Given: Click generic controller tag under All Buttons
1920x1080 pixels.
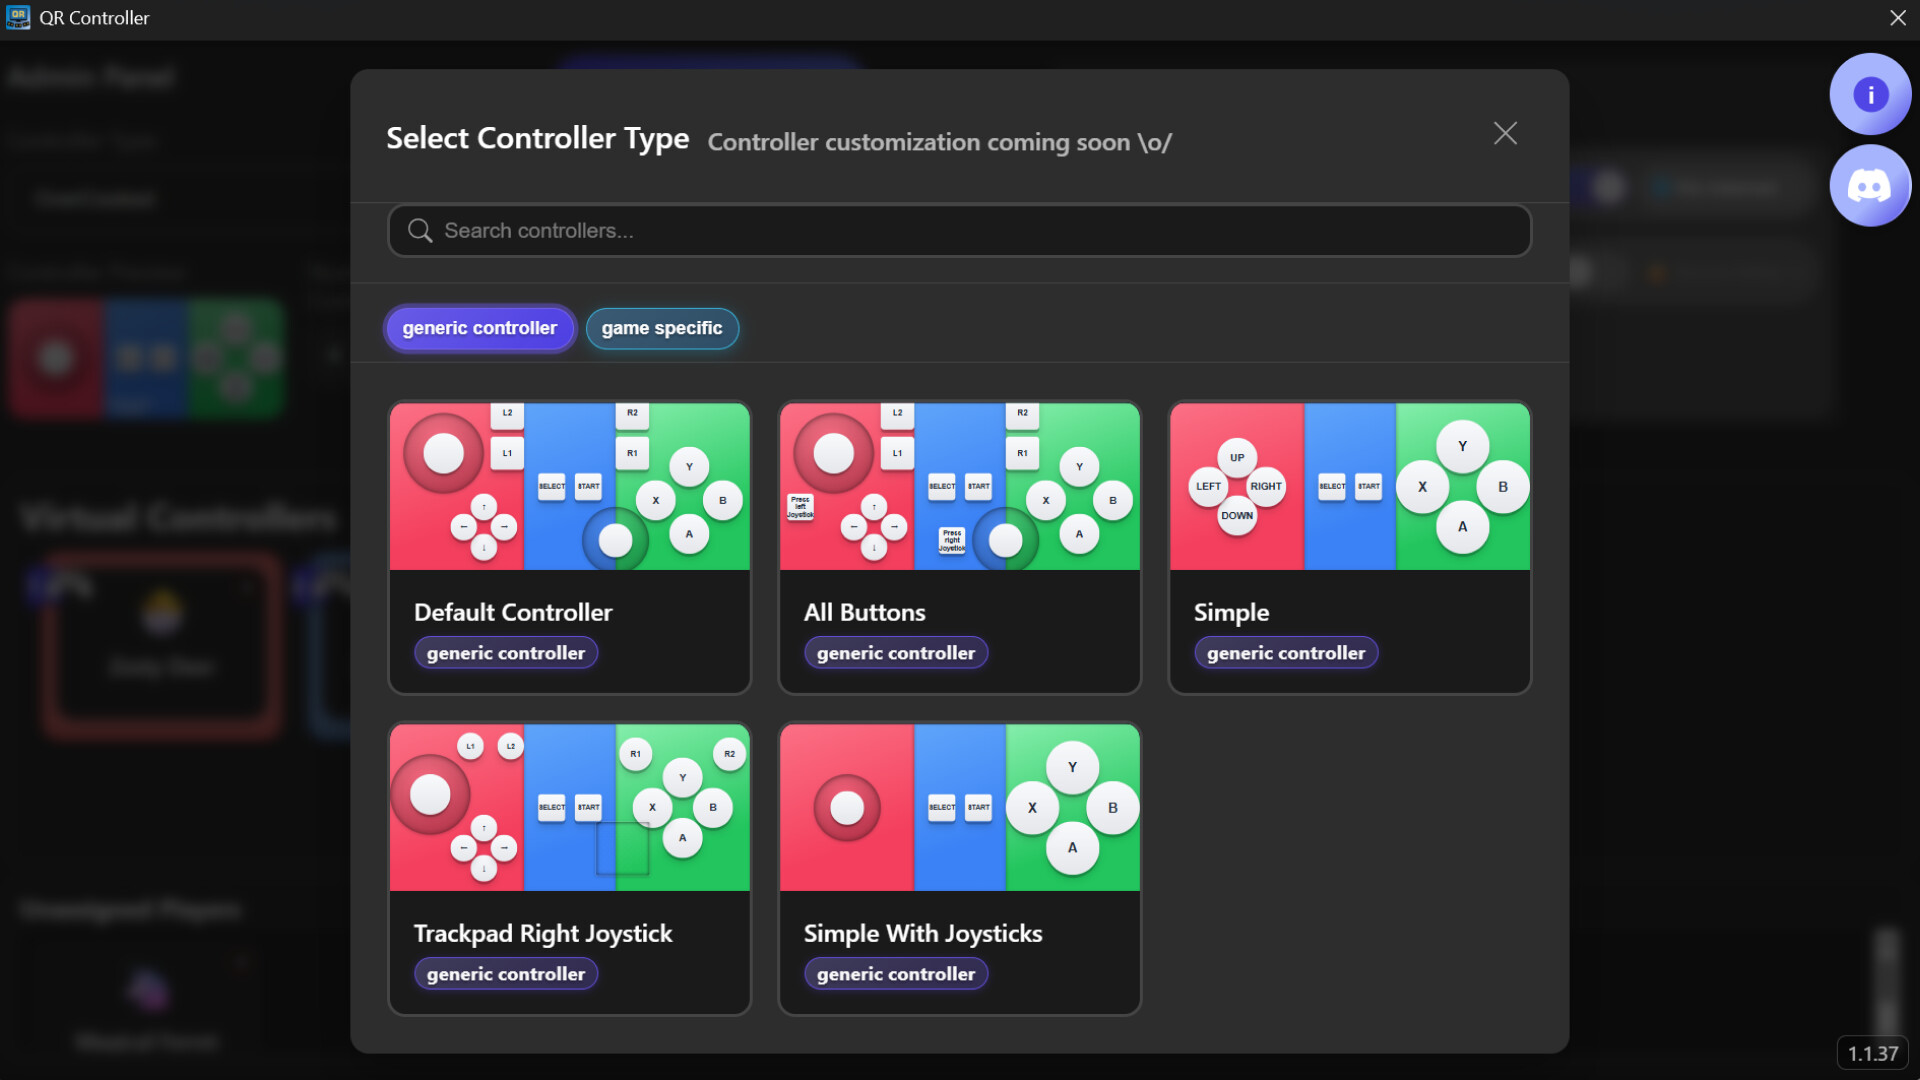Looking at the screenshot, I should click(895, 653).
